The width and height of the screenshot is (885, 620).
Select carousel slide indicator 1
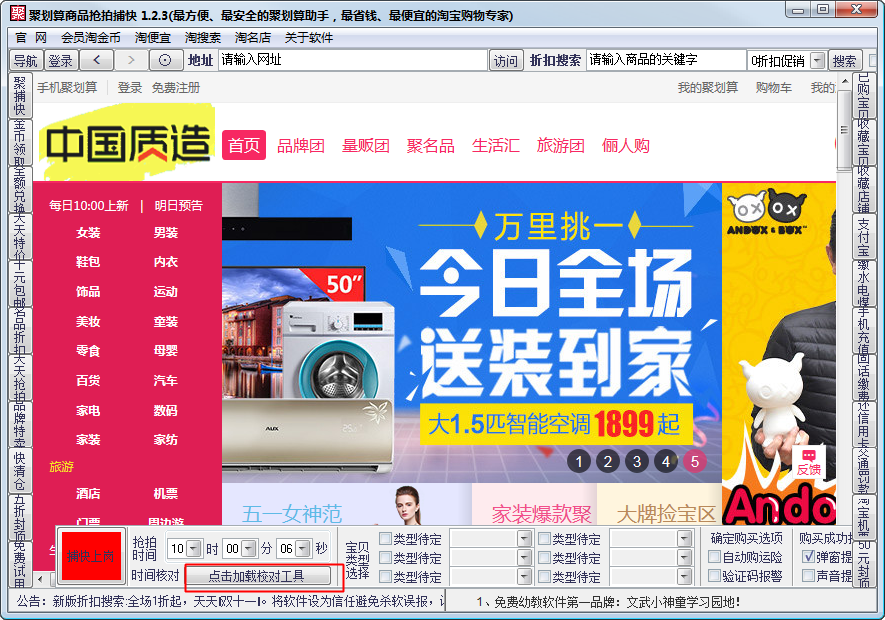[x=579, y=462]
